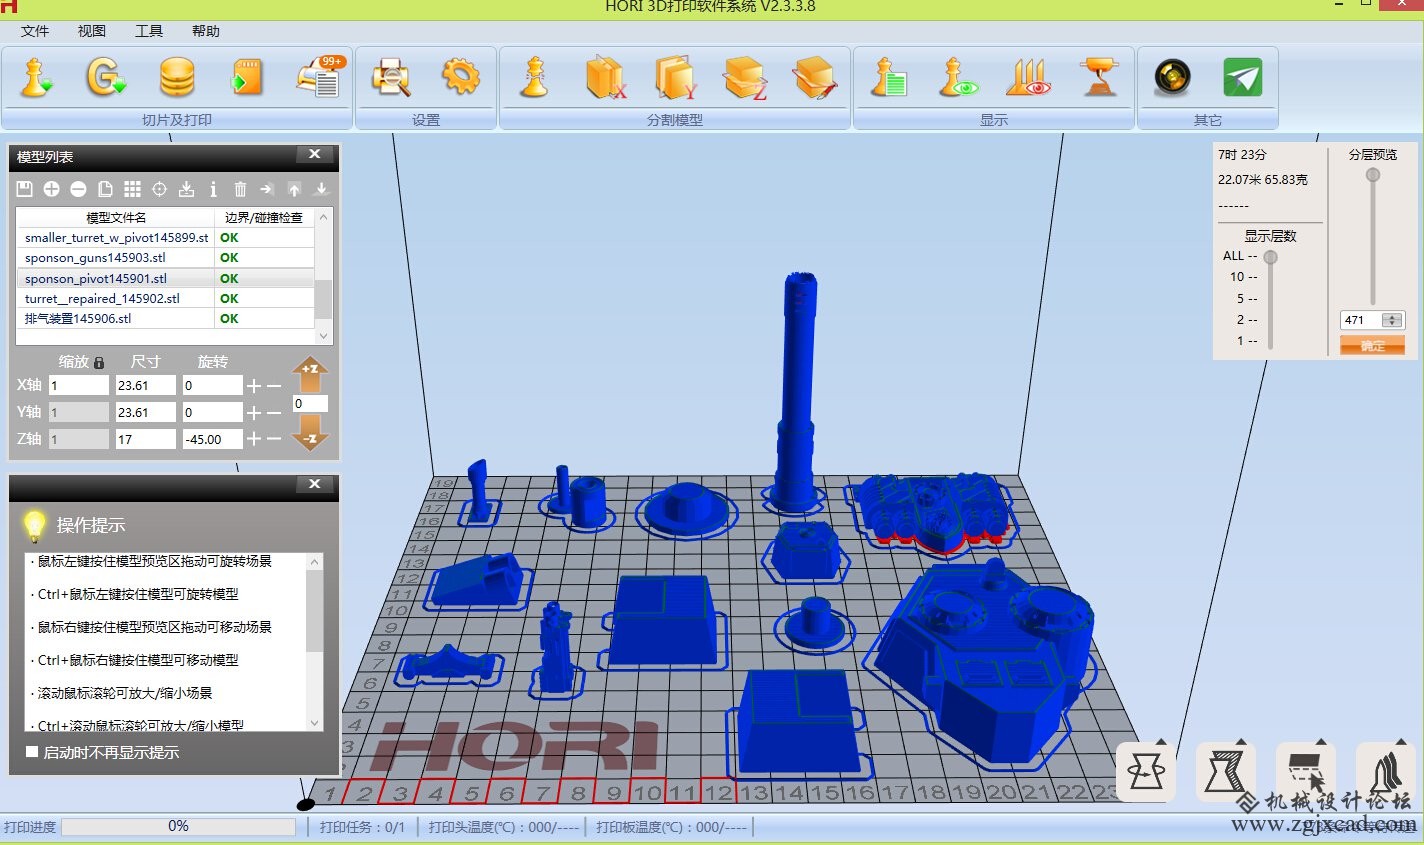The width and height of the screenshot is (1424, 845).
Task: Click the free cut box with pen icon
Action: coord(815,77)
